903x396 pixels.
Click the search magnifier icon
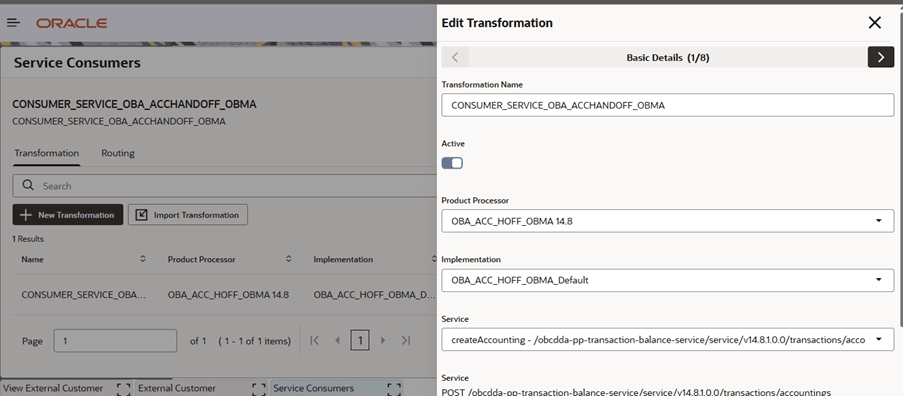pos(28,185)
